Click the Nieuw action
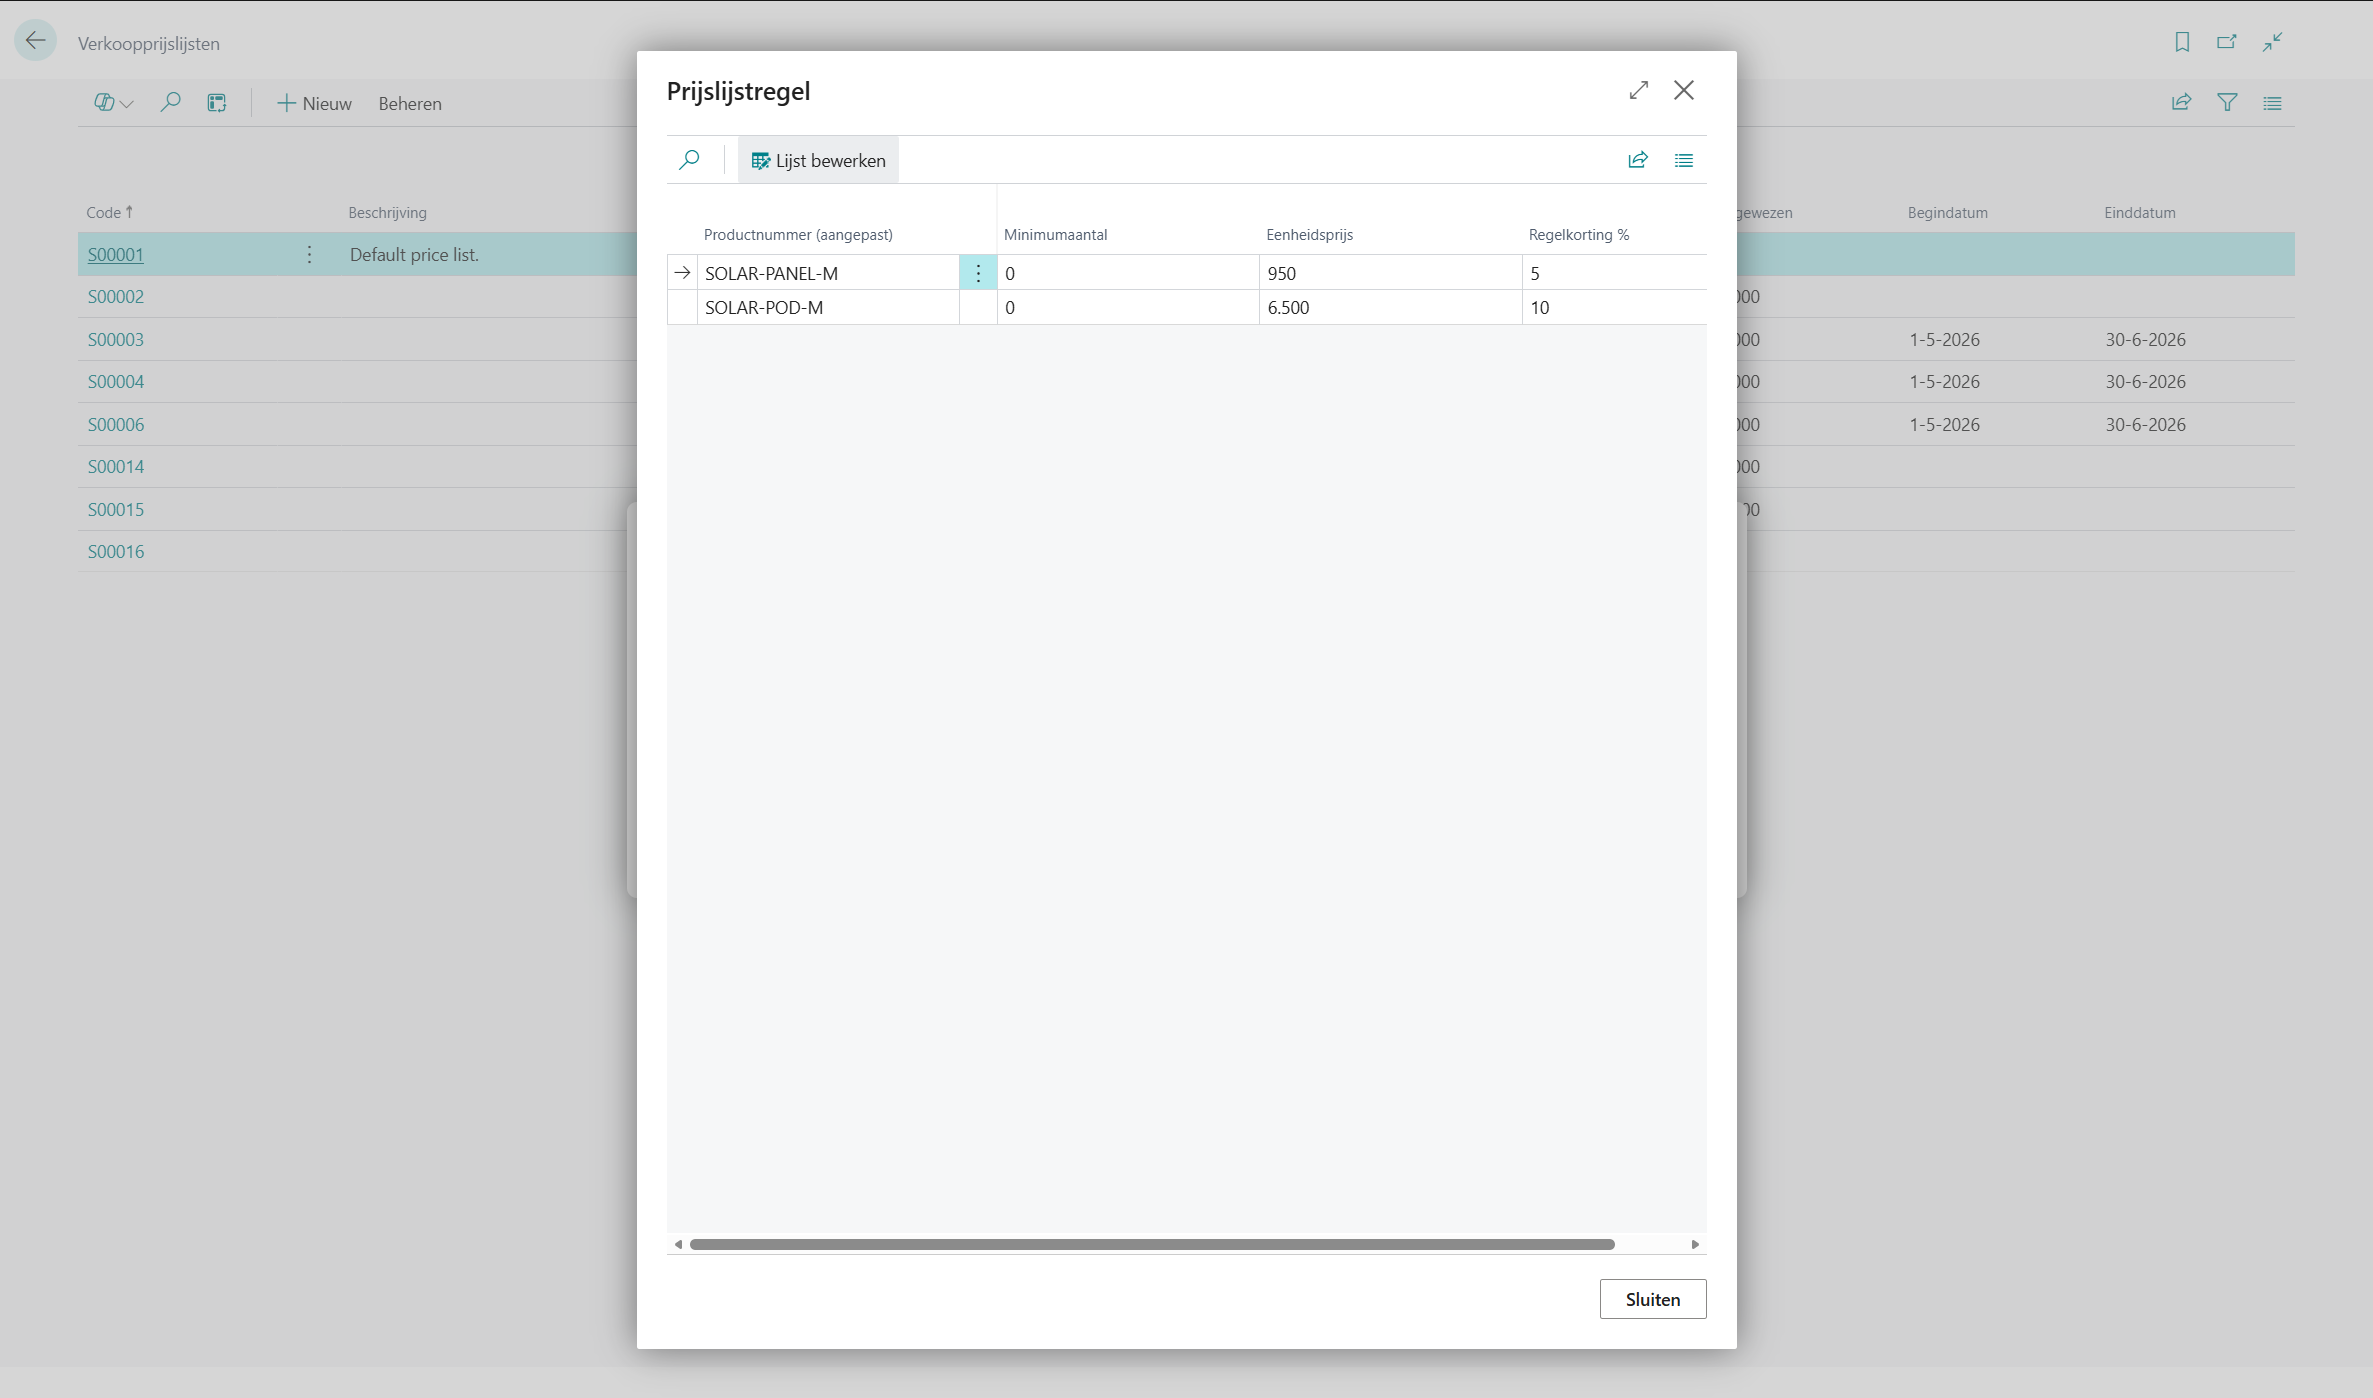Screen dimensions: 2373x1398 (x=314, y=104)
